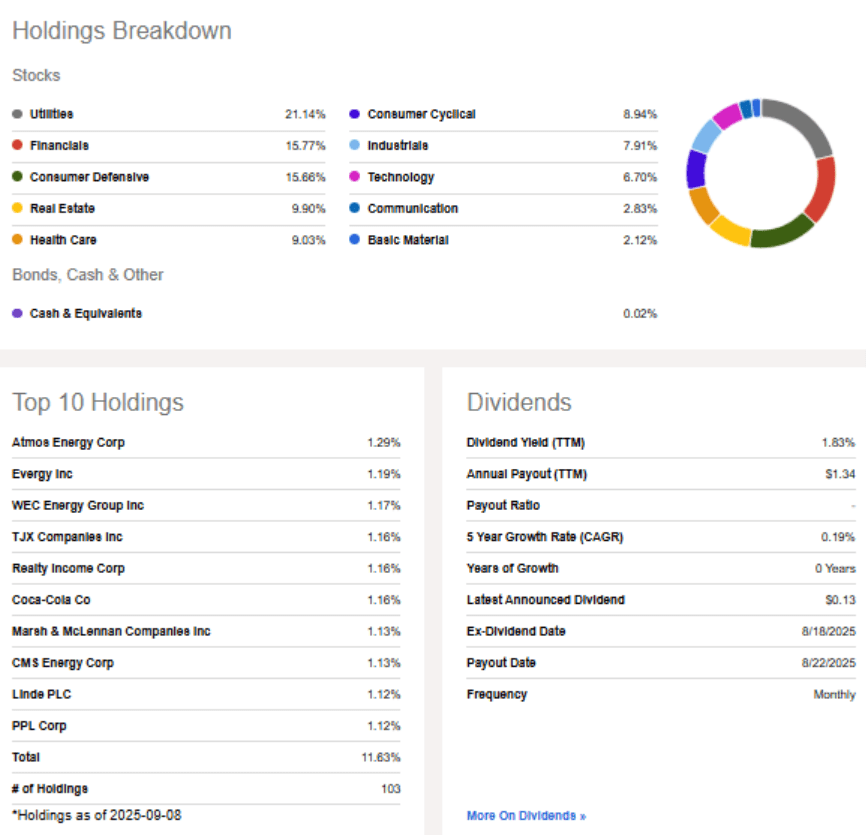Select the magenta Technology bullet icon
Image resolution: width=867 pixels, height=835 pixels.
(x=353, y=176)
